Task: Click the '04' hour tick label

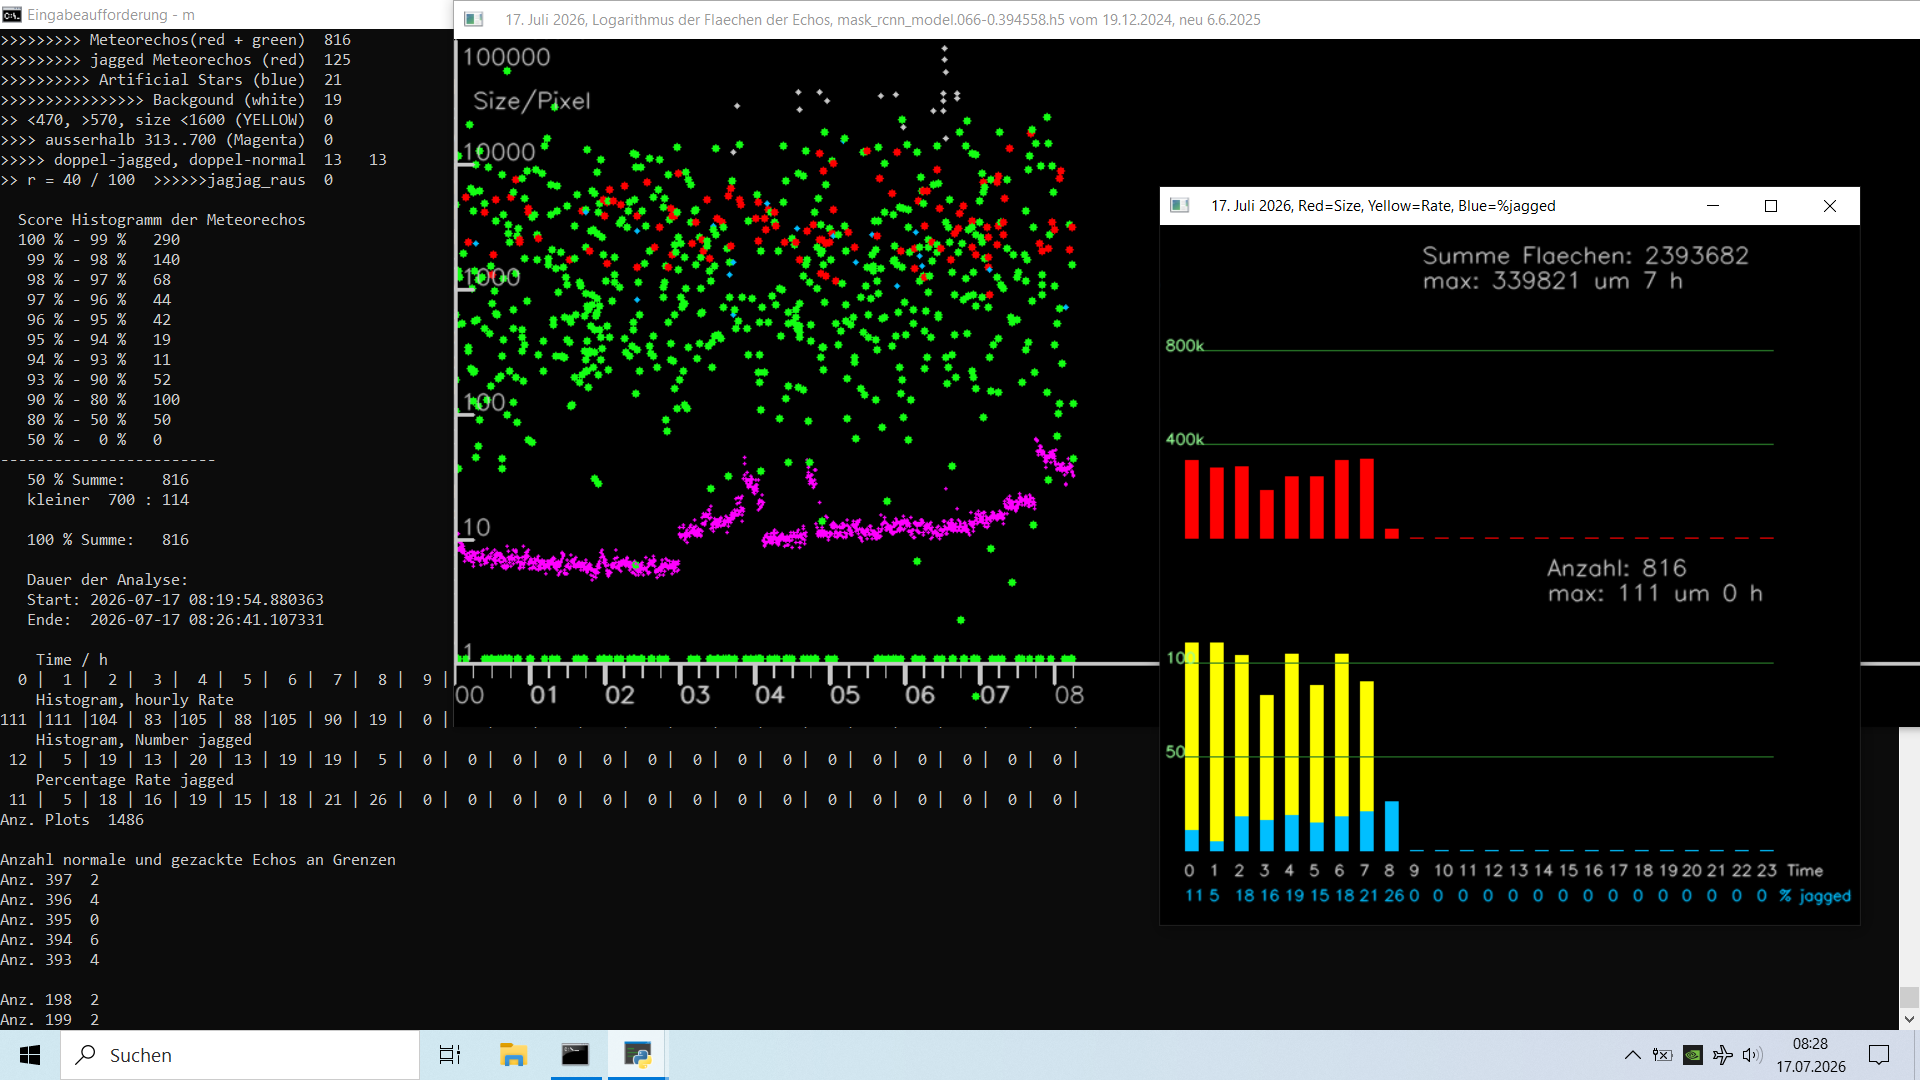Action: [x=769, y=695]
